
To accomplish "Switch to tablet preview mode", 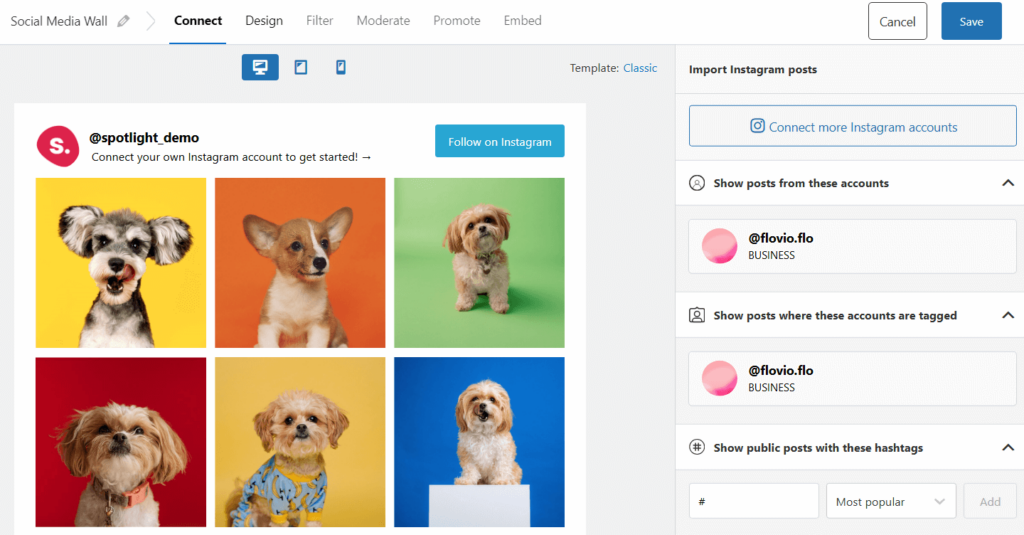I will pyautogui.click(x=300, y=67).
